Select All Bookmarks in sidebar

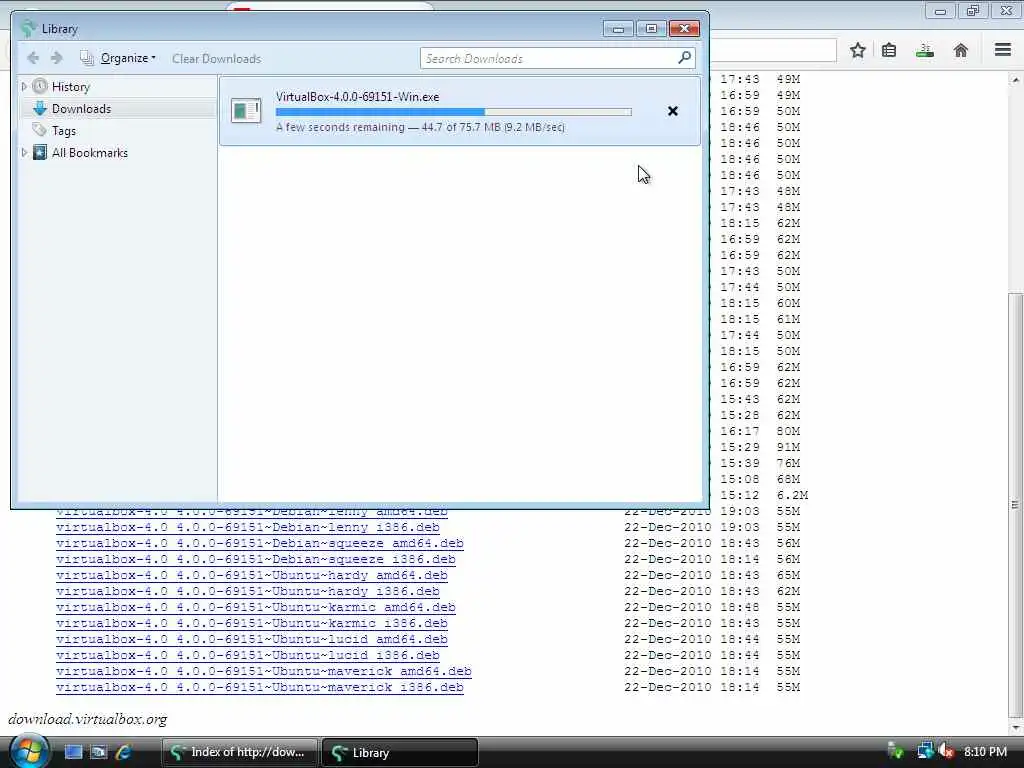89,153
